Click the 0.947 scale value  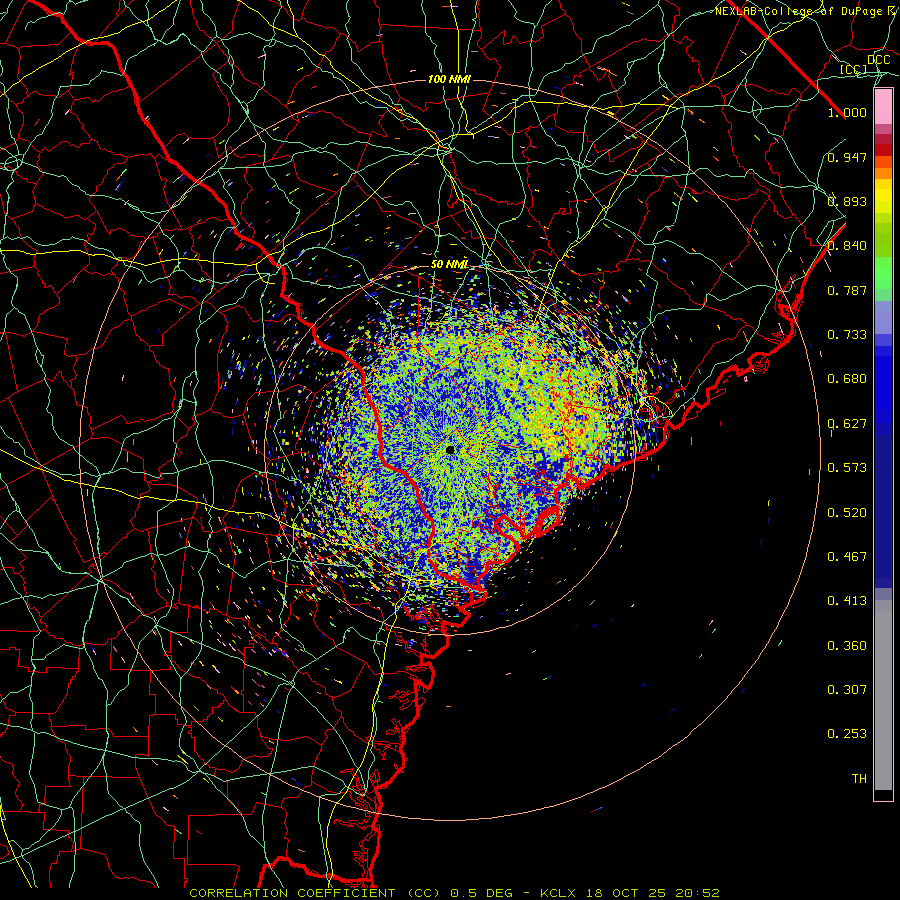pos(847,157)
